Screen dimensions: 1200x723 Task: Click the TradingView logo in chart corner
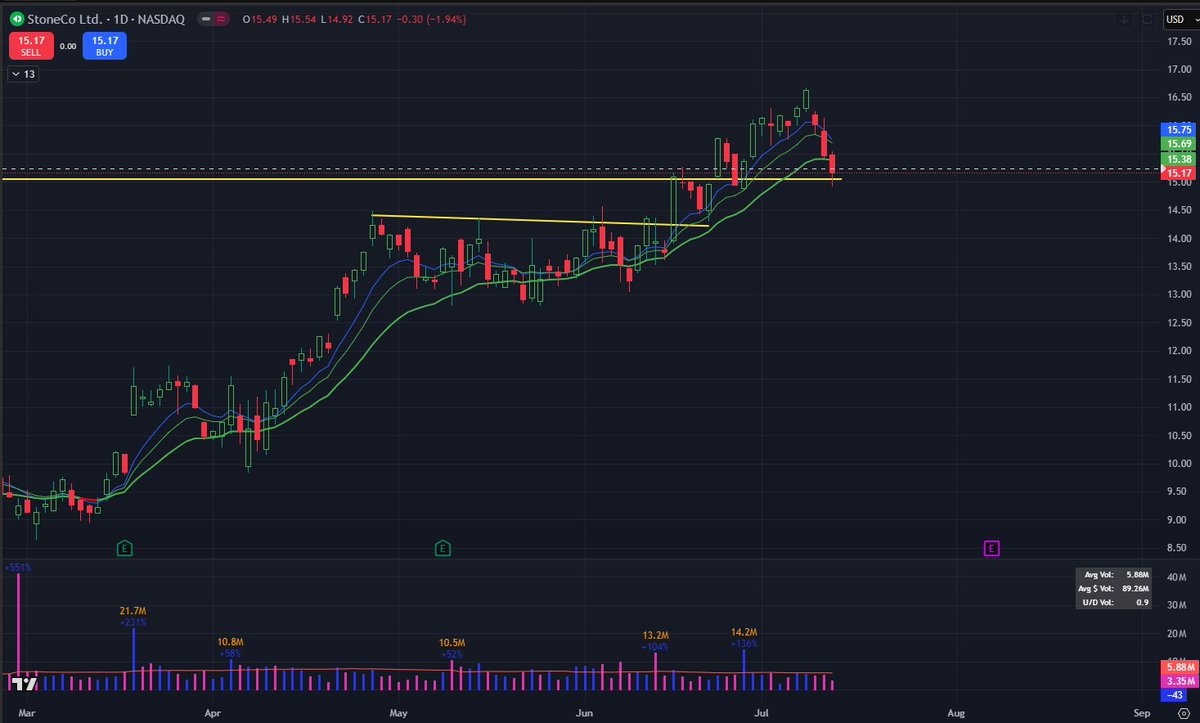point(25,684)
